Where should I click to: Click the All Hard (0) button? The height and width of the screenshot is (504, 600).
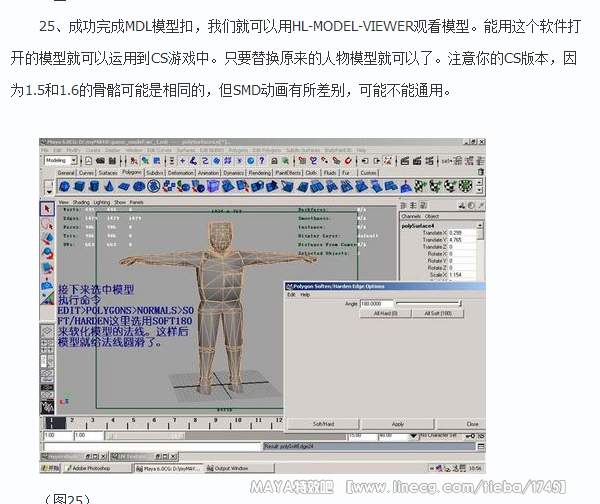pos(385,313)
